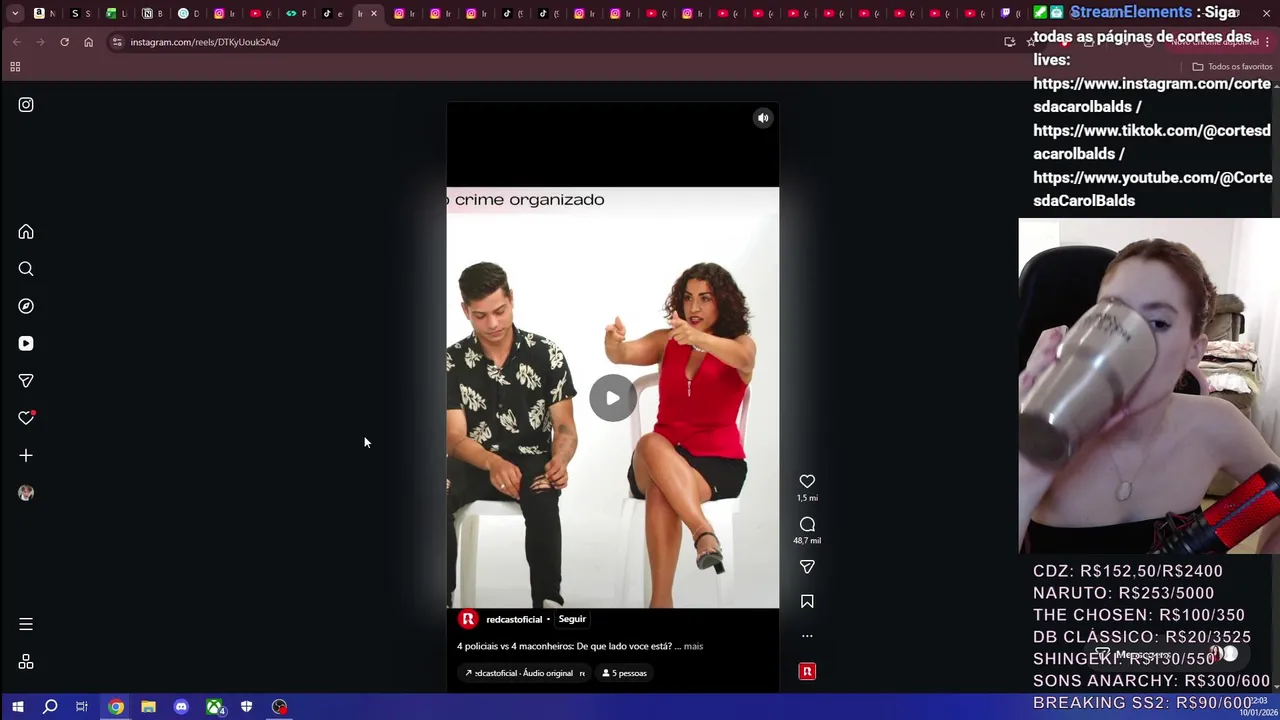Open redcastoficial username link
The height and width of the screenshot is (720, 1280).
[x=514, y=619]
